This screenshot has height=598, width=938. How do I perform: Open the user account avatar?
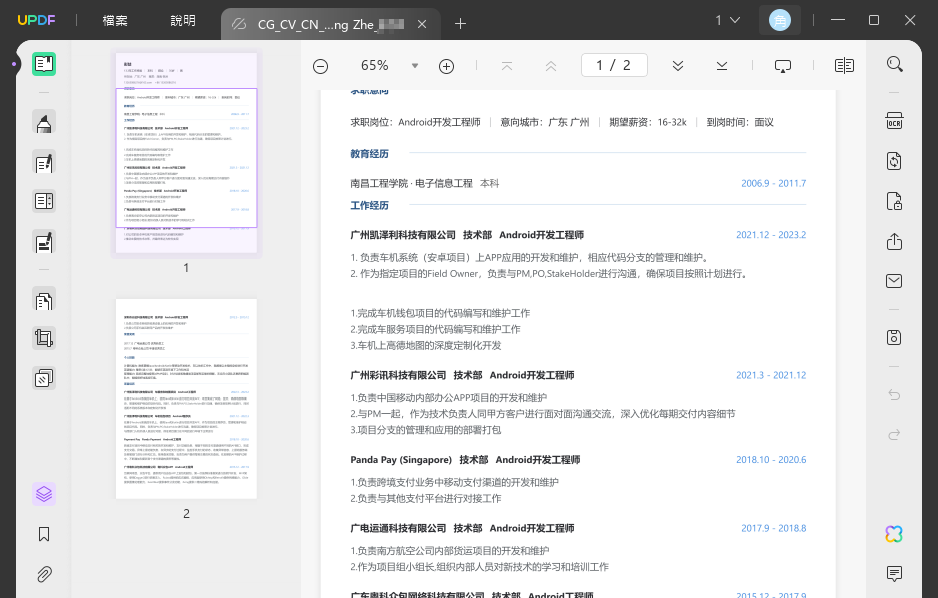[x=779, y=20]
